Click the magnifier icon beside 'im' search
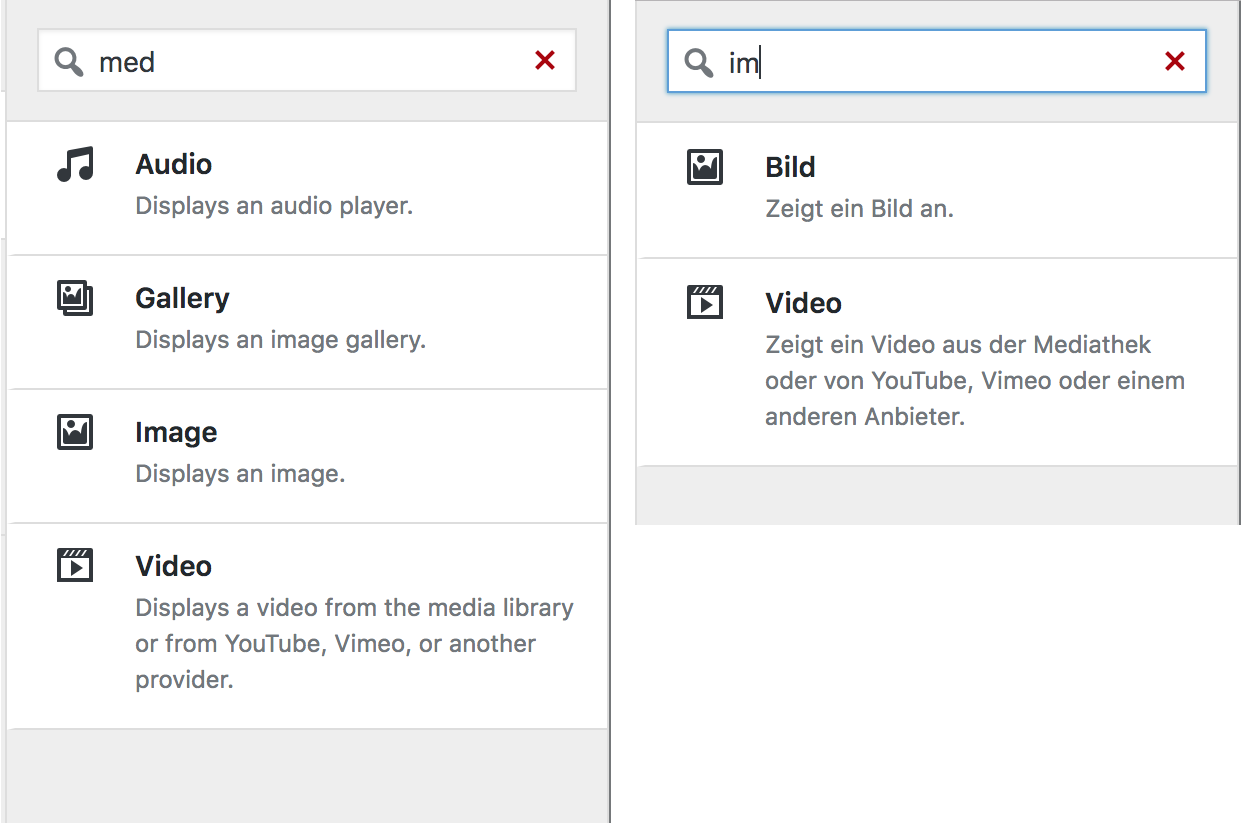1241x823 pixels. [x=699, y=63]
